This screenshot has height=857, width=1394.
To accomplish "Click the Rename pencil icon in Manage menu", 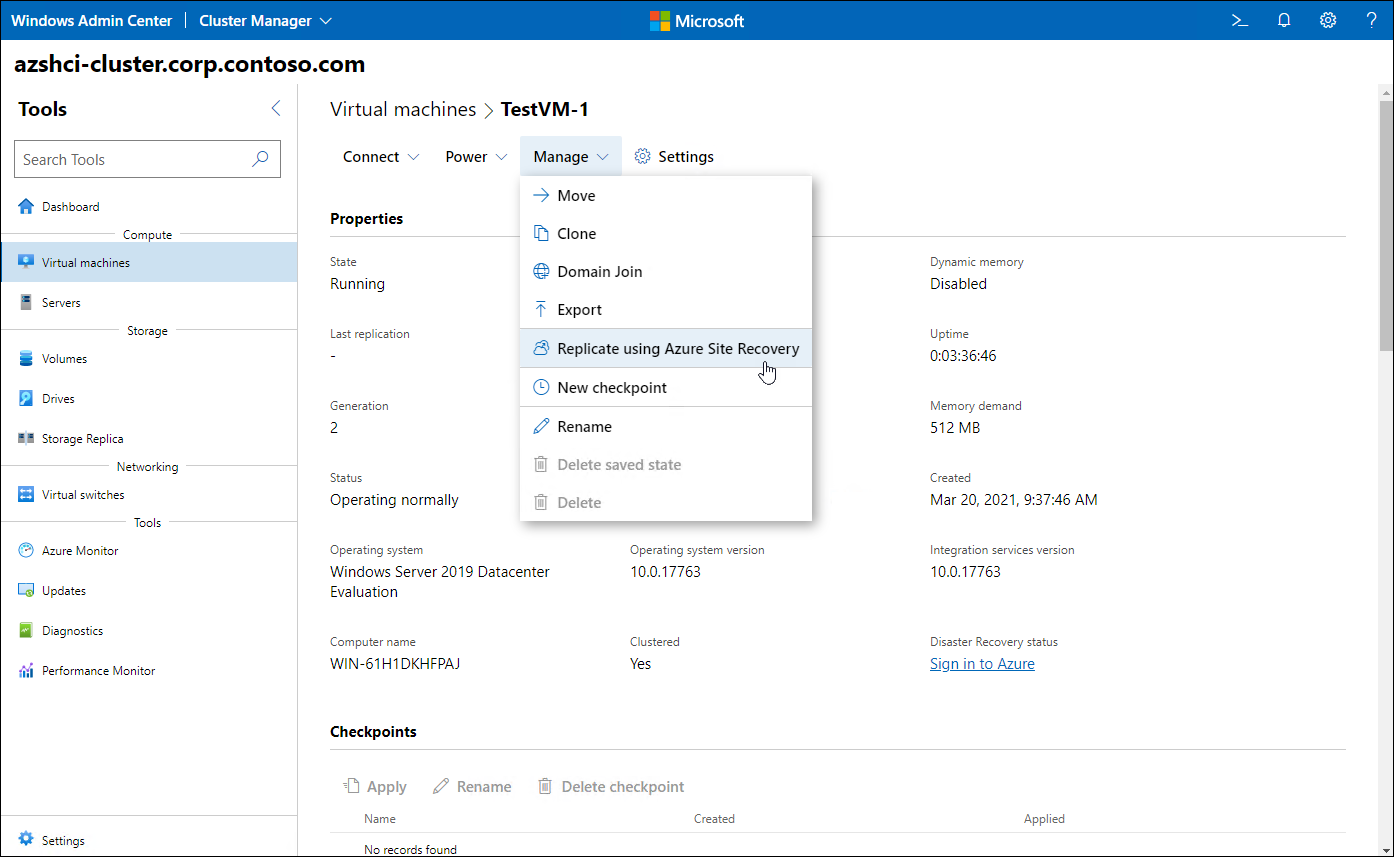I will click(541, 426).
